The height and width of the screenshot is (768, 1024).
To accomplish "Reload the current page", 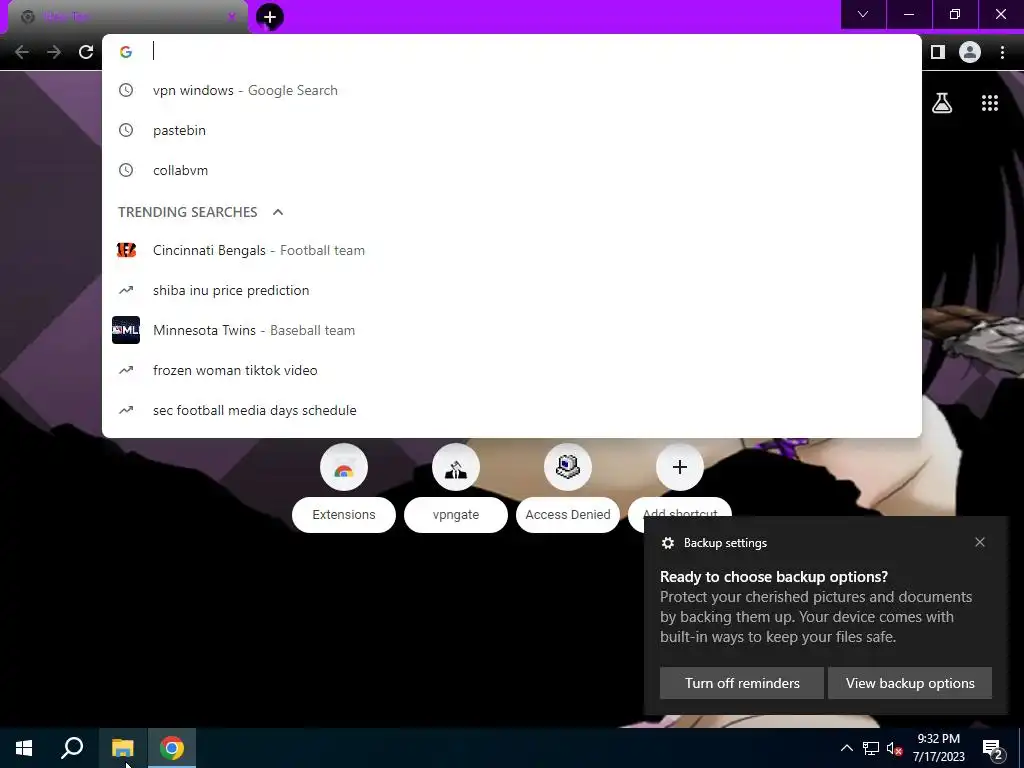I will click(86, 52).
